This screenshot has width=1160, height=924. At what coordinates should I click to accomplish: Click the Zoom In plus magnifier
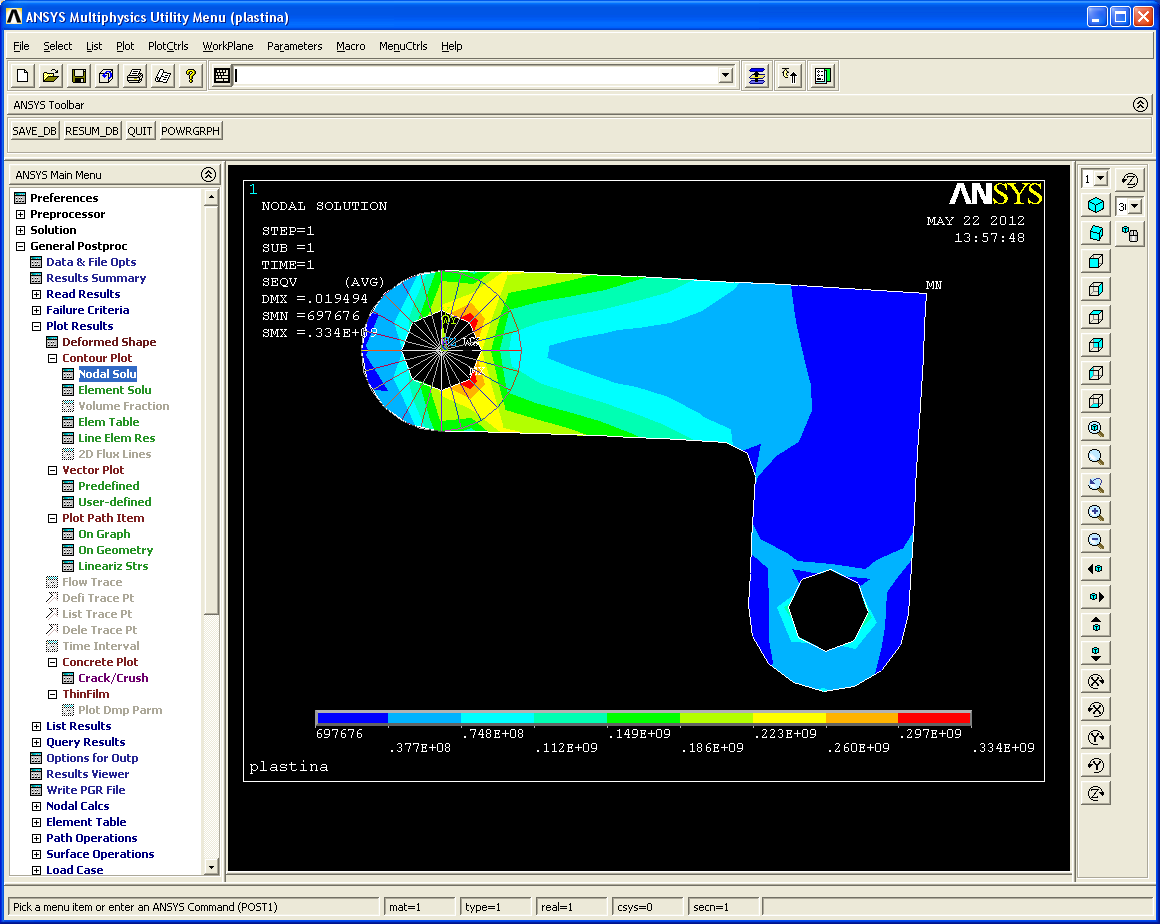pos(1096,512)
